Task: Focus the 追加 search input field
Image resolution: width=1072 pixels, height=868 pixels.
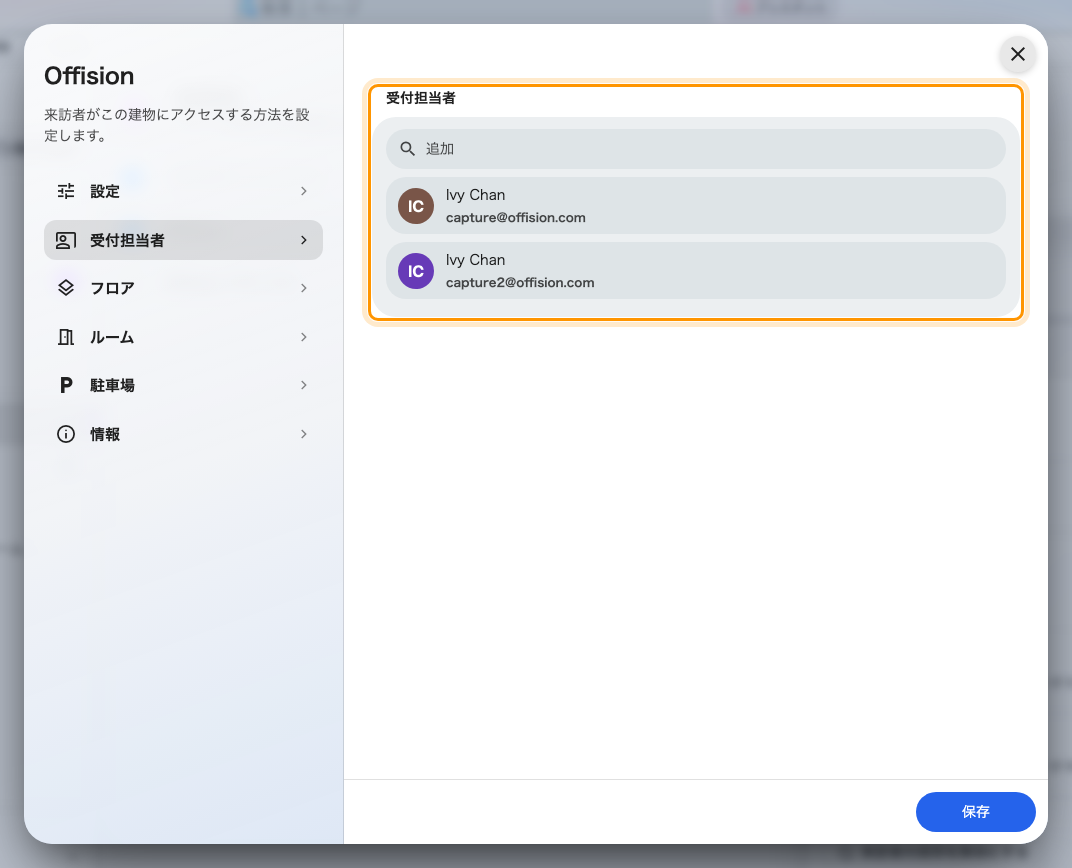Action: 696,149
